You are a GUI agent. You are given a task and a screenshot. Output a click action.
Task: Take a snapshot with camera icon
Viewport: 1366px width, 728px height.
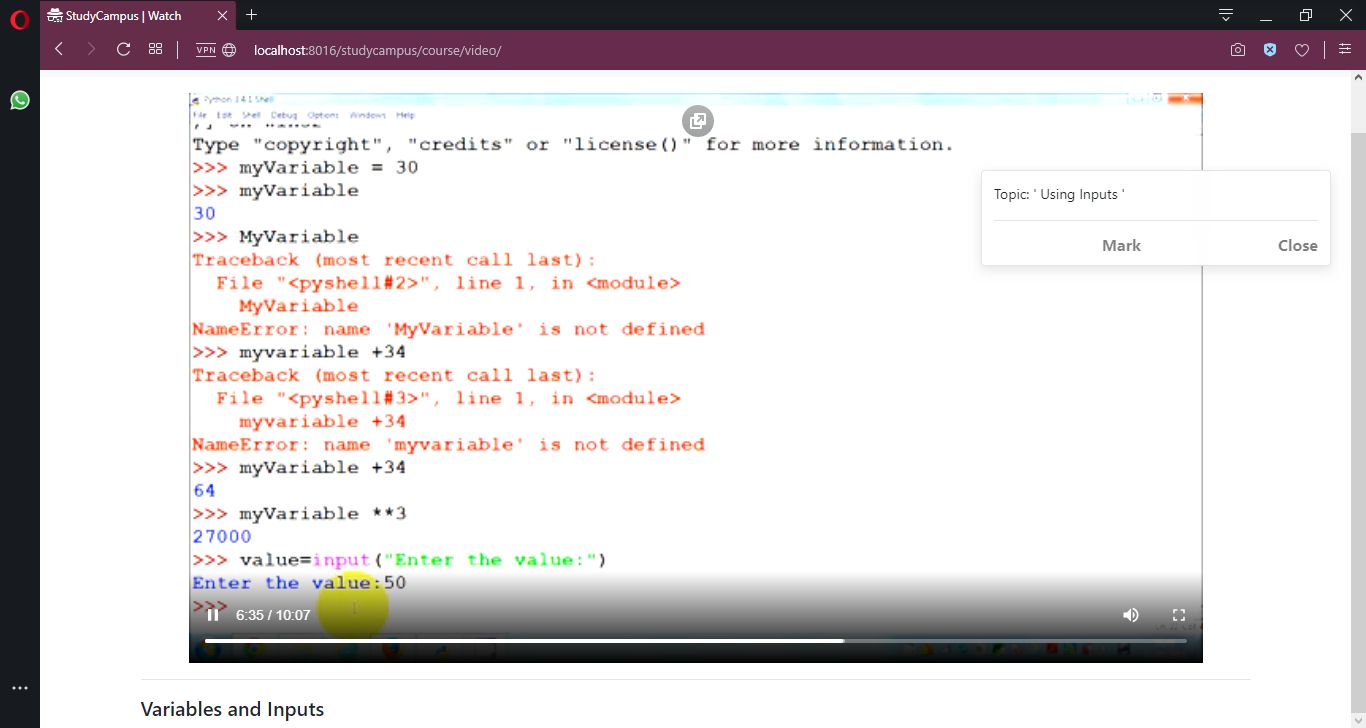(1238, 50)
